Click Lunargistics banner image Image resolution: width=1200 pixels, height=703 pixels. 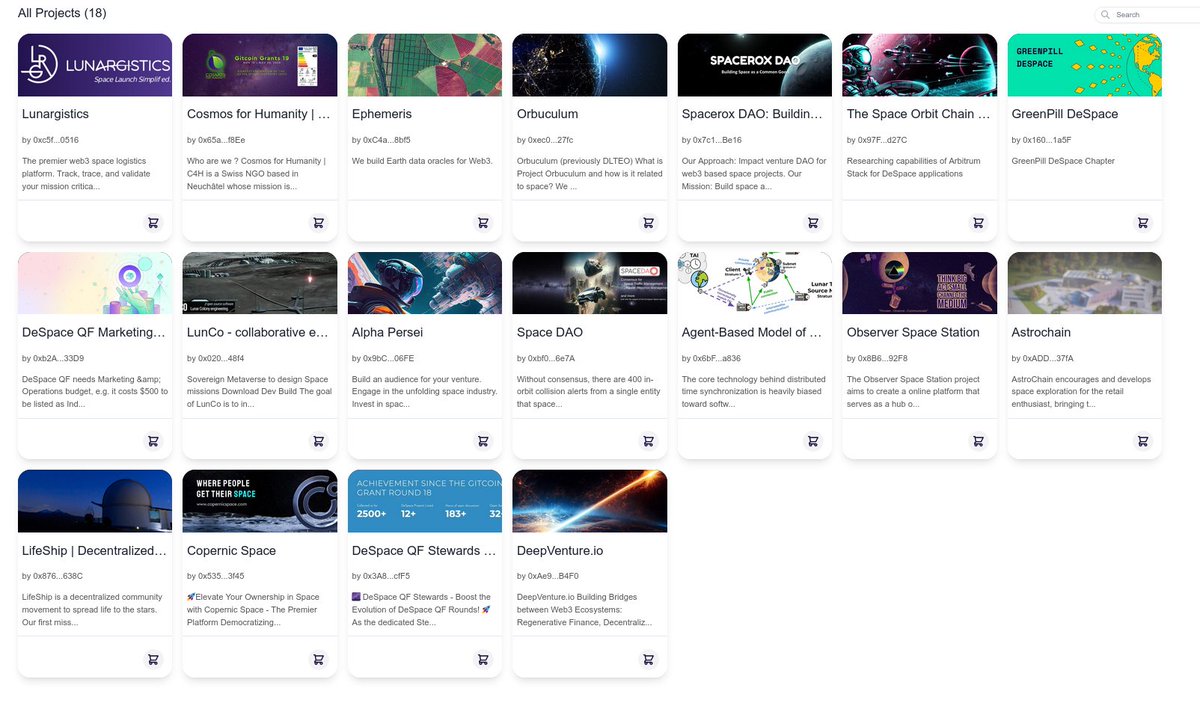95,65
